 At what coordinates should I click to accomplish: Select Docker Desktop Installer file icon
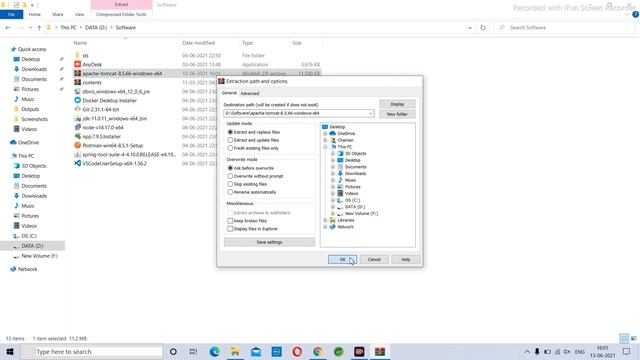[x=78, y=100]
